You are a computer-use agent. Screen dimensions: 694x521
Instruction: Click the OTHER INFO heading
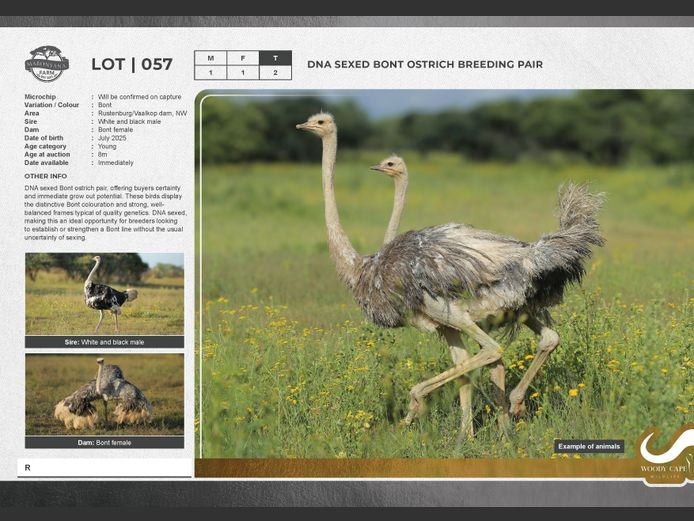[46, 176]
